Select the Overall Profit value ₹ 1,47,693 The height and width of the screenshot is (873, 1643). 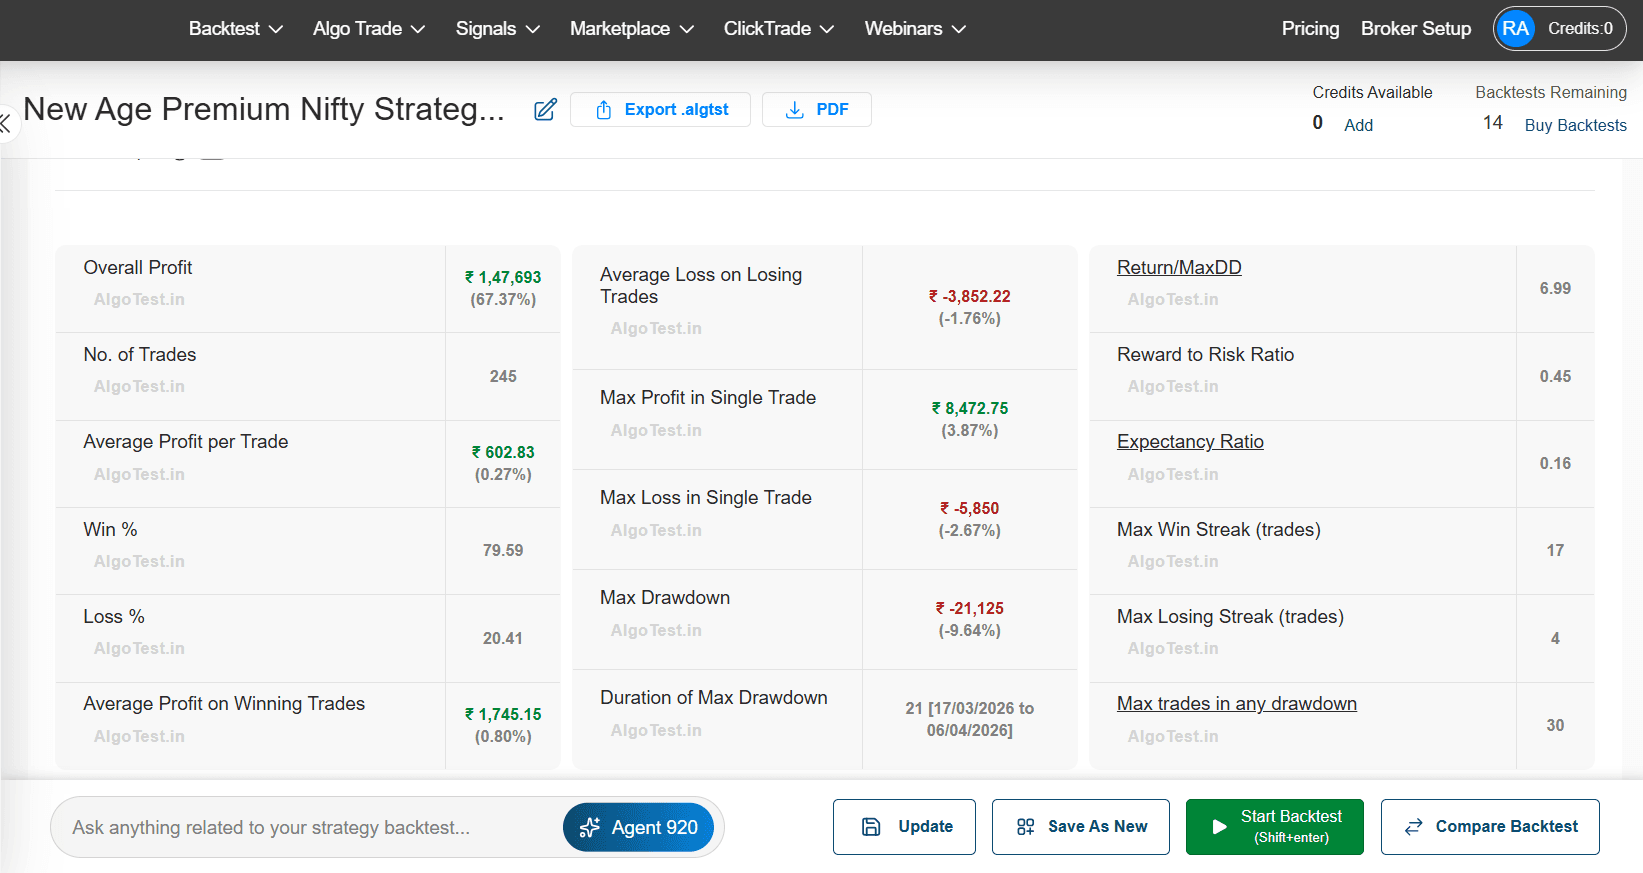[503, 277]
